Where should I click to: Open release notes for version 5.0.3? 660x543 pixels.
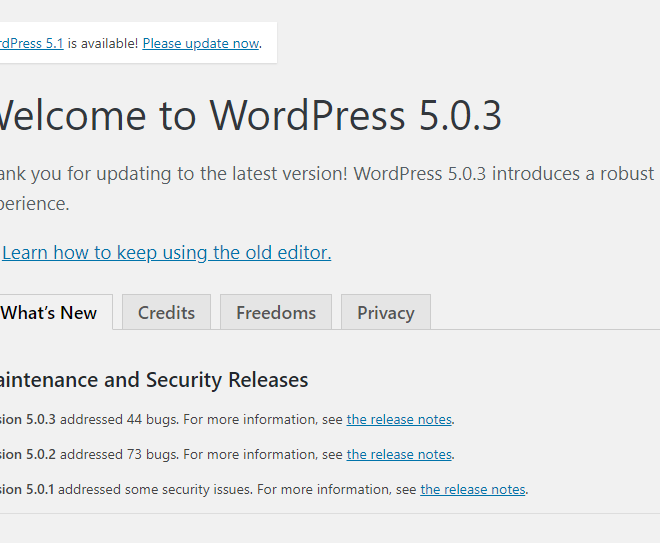coord(399,419)
